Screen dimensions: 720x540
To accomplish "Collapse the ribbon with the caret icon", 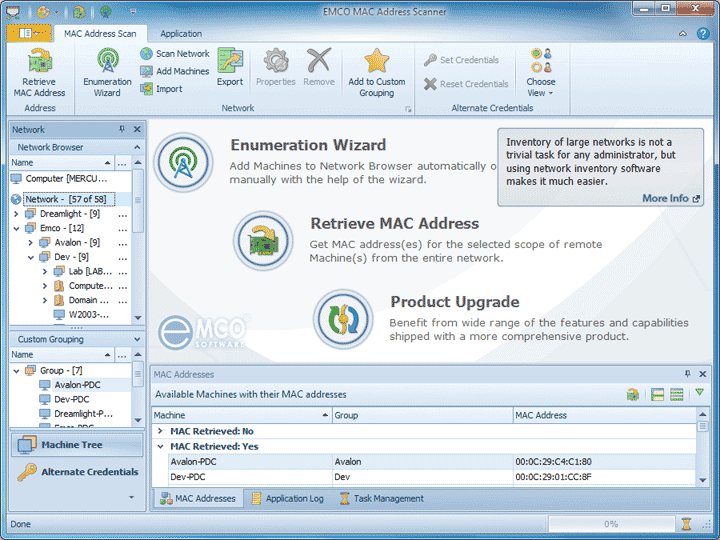I will [x=683, y=34].
